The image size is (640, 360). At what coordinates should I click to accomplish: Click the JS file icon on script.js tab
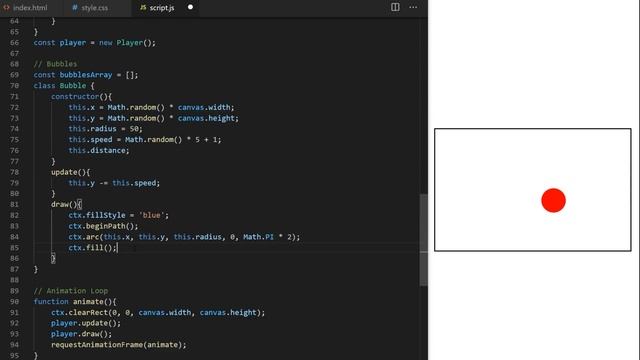(x=143, y=8)
